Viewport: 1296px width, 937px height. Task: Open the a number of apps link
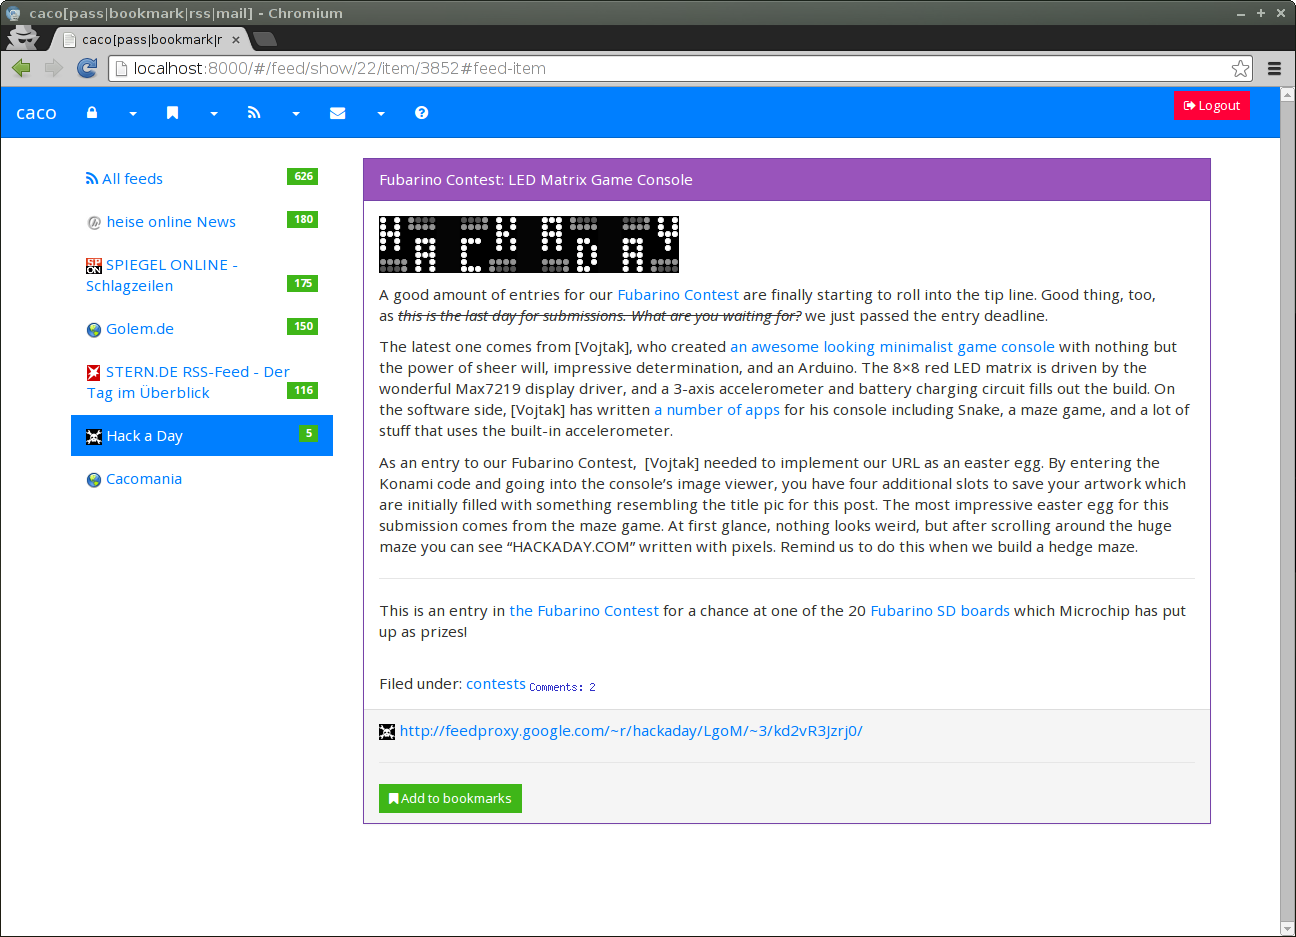[717, 410]
